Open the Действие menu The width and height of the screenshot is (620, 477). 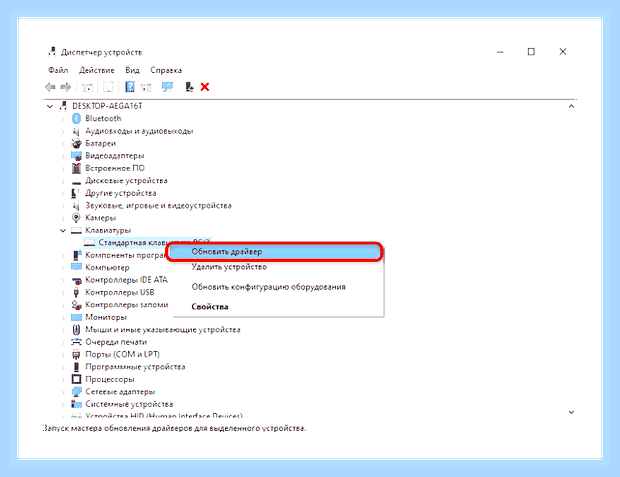tap(96, 70)
